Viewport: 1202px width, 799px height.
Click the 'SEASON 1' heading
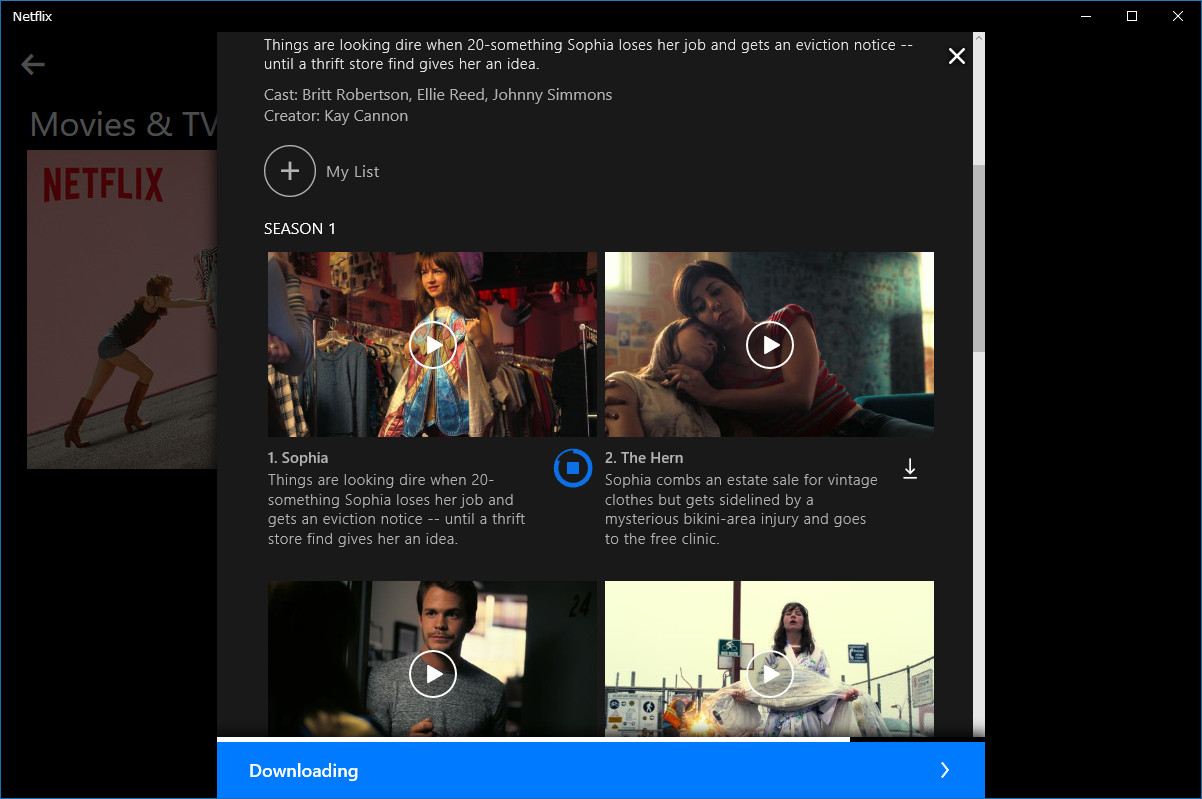[300, 229]
